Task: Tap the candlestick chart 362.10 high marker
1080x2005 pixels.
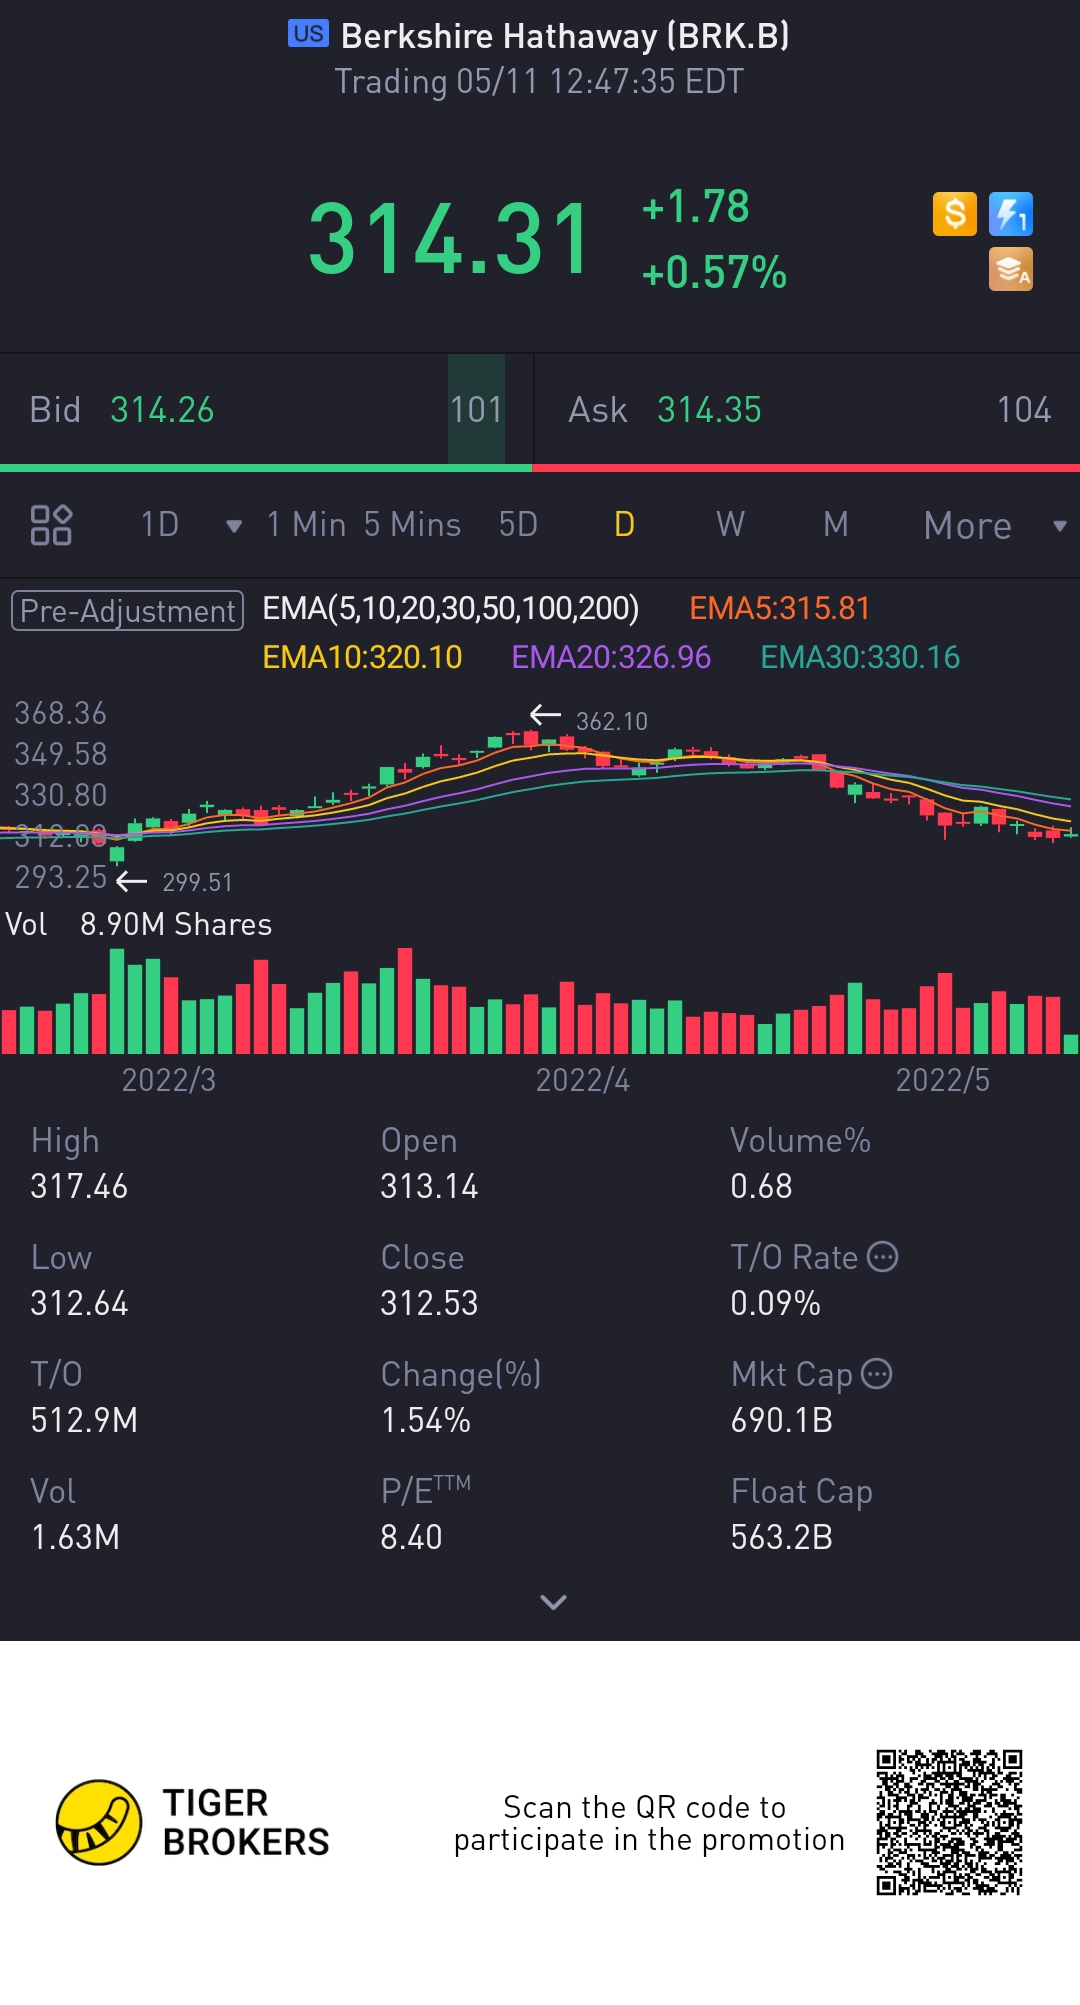Action: click(589, 719)
